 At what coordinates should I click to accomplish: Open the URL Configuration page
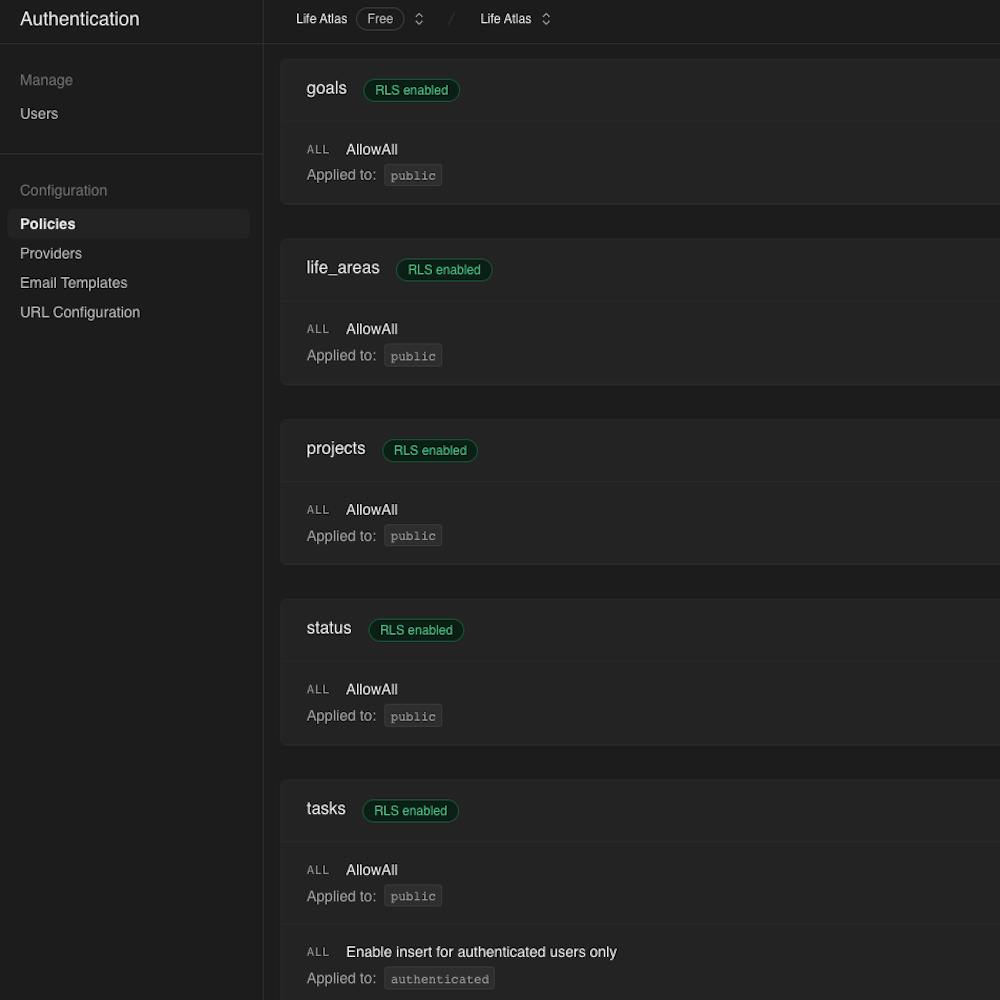point(80,312)
